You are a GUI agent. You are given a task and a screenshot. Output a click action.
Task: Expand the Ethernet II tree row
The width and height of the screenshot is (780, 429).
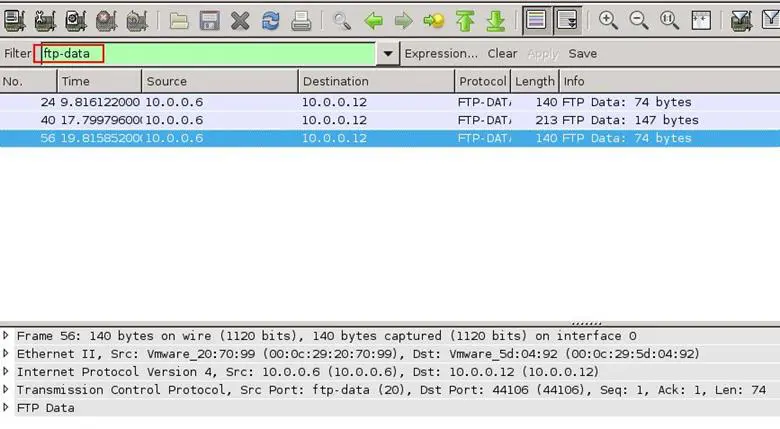point(7,354)
